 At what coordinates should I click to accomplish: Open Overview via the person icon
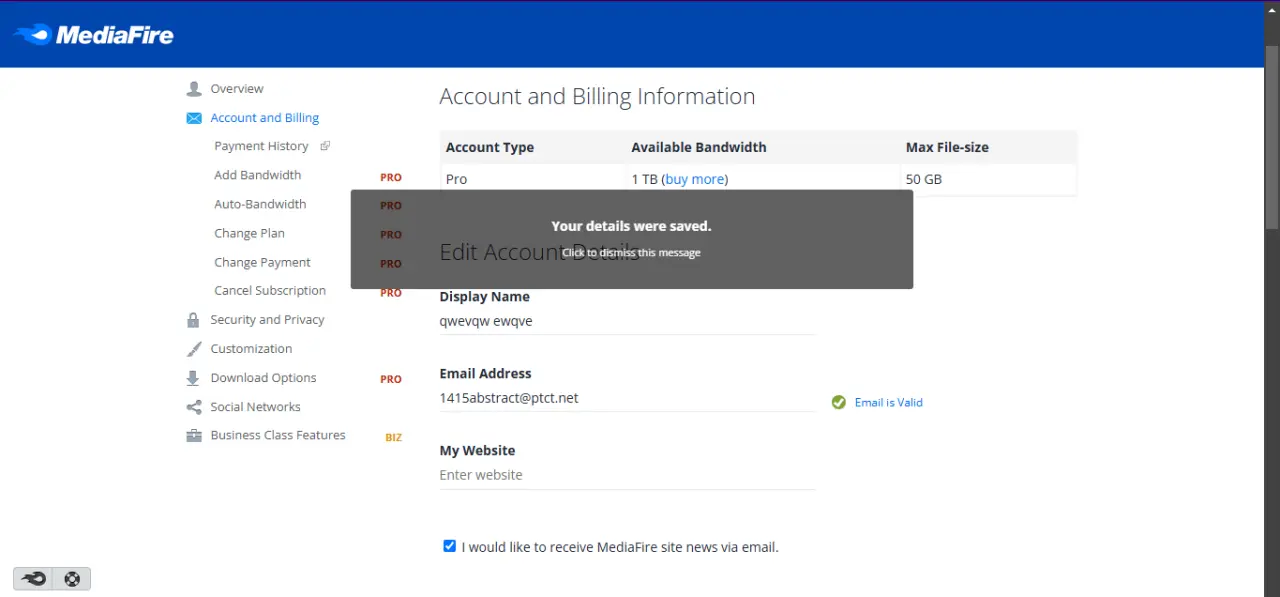[194, 89]
